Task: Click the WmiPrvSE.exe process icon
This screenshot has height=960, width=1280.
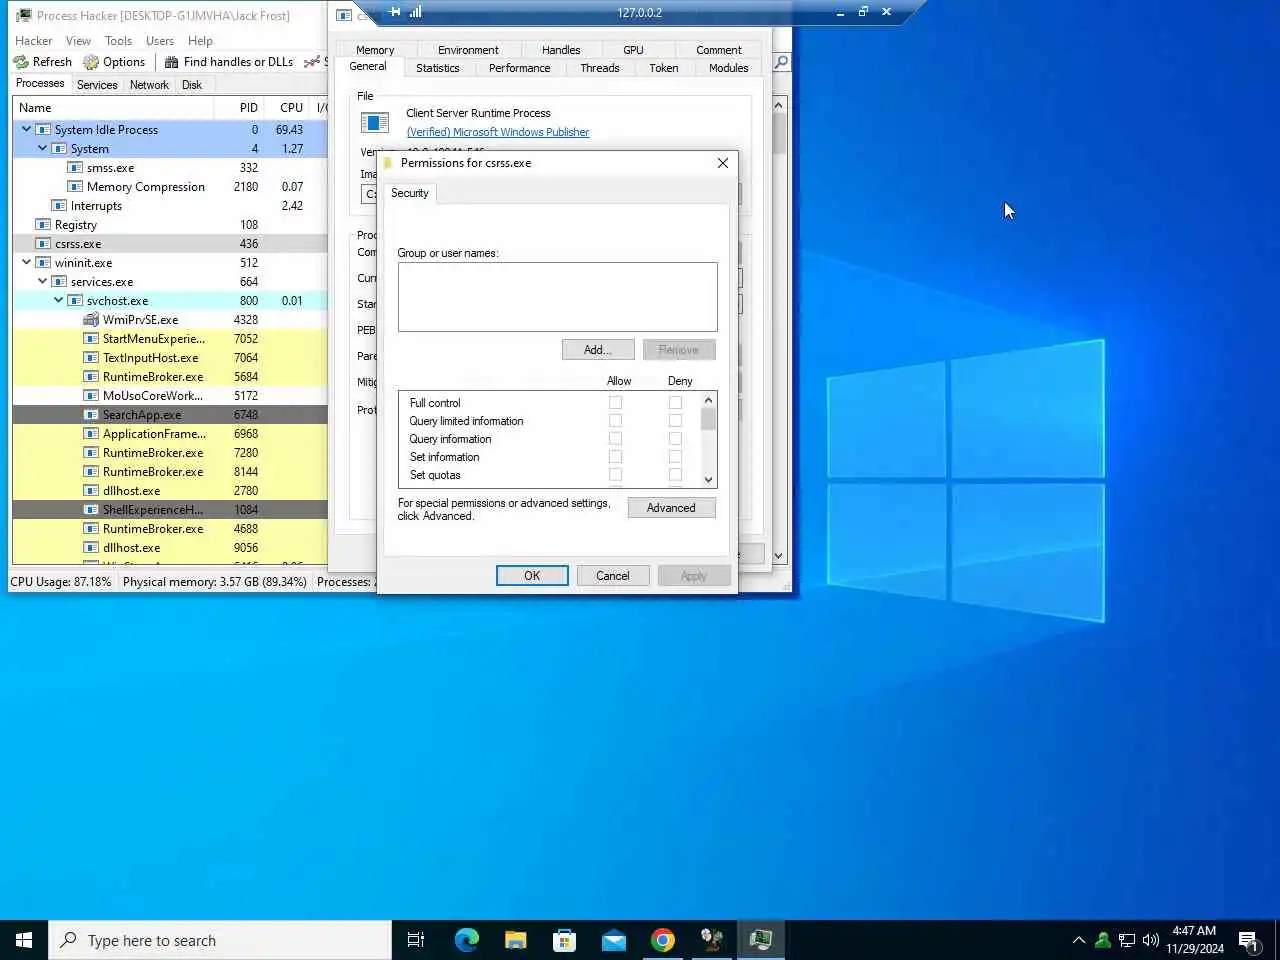Action: tap(91, 320)
